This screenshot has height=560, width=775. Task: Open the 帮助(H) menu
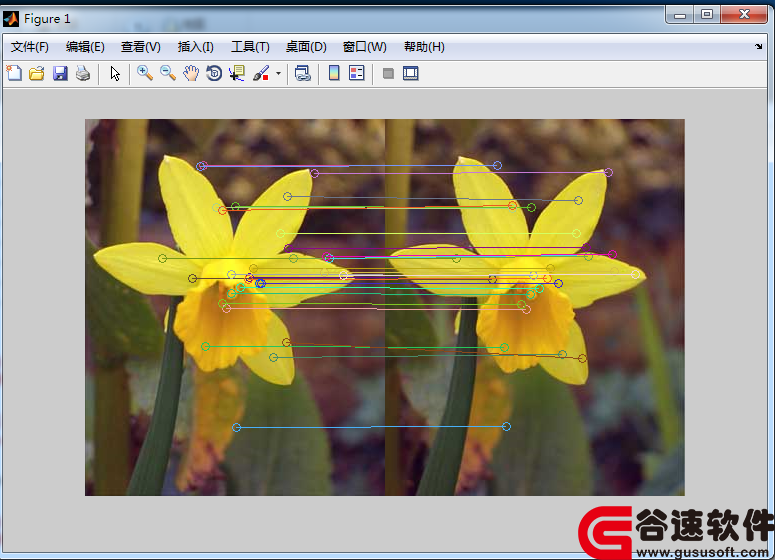[424, 47]
